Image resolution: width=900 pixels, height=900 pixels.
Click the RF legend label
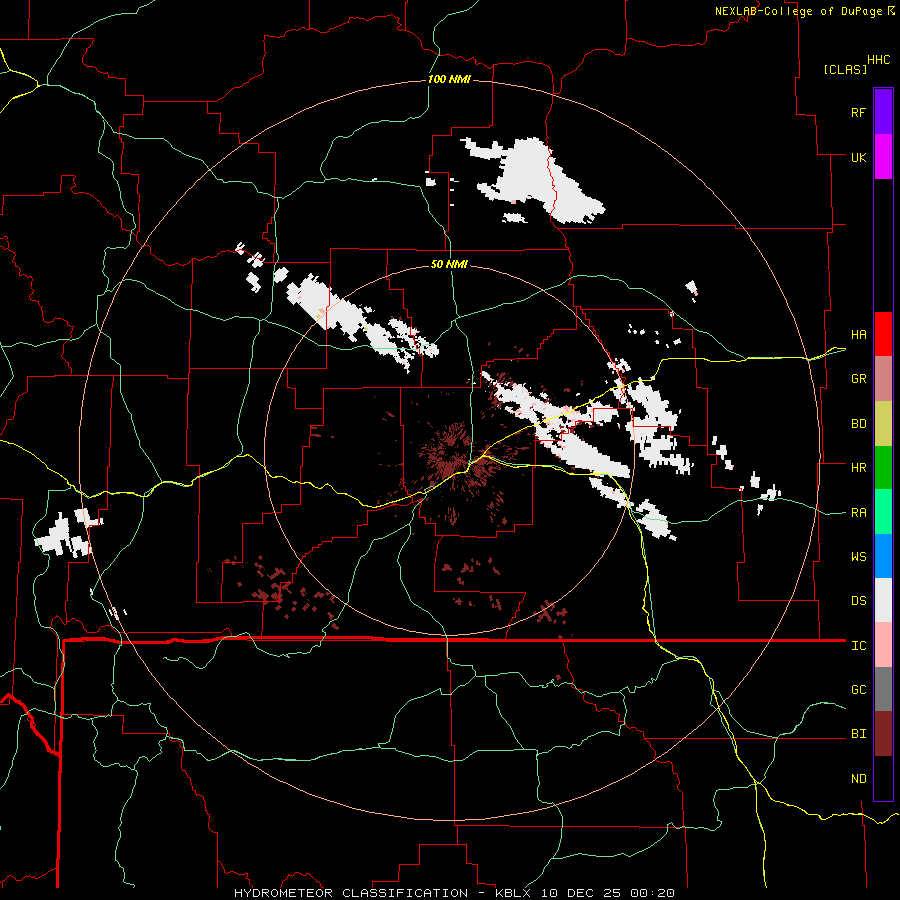[x=858, y=112]
